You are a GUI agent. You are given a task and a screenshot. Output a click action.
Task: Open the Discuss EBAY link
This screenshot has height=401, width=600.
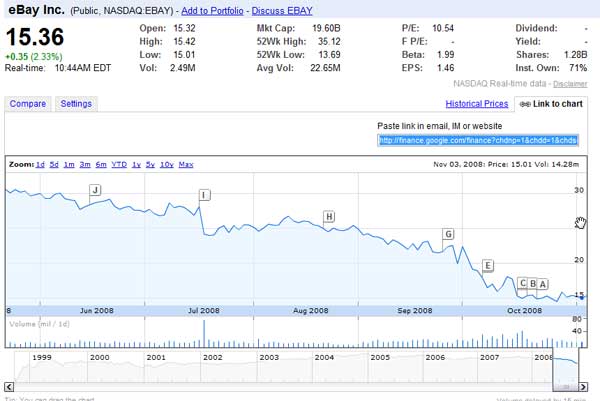[x=282, y=11]
